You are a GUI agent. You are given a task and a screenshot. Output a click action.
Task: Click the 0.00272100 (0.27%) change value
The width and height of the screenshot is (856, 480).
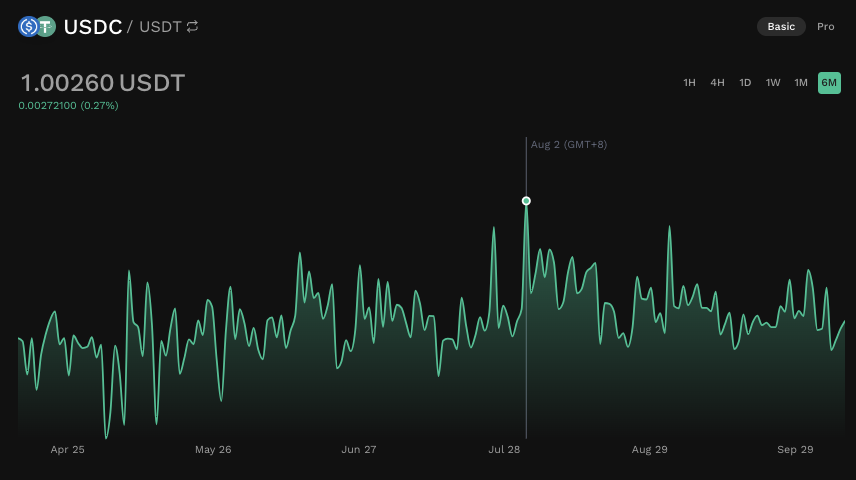click(68, 105)
